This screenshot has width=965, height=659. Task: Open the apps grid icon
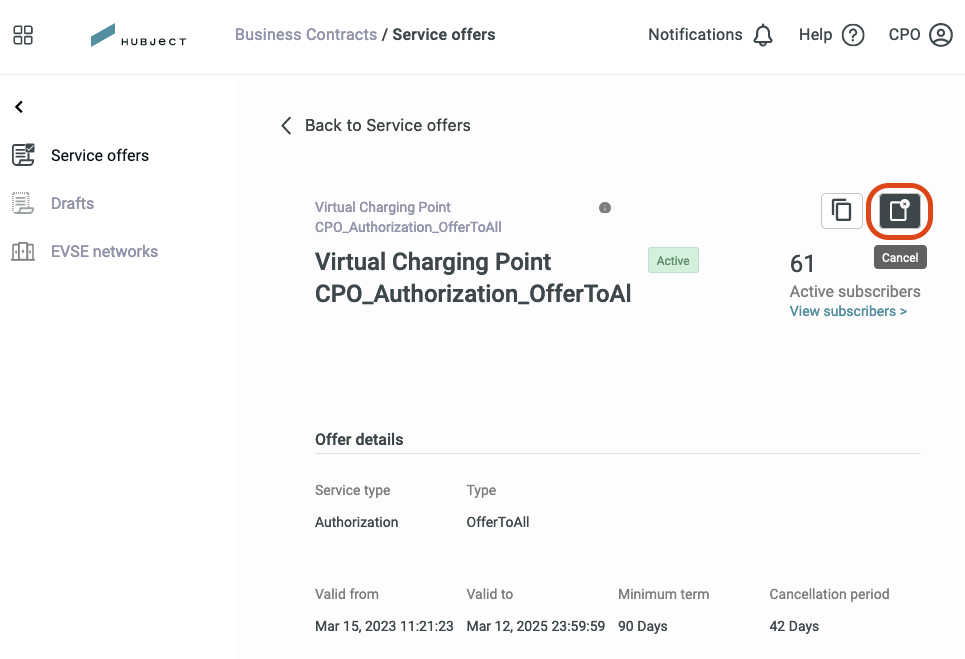[23, 35]
